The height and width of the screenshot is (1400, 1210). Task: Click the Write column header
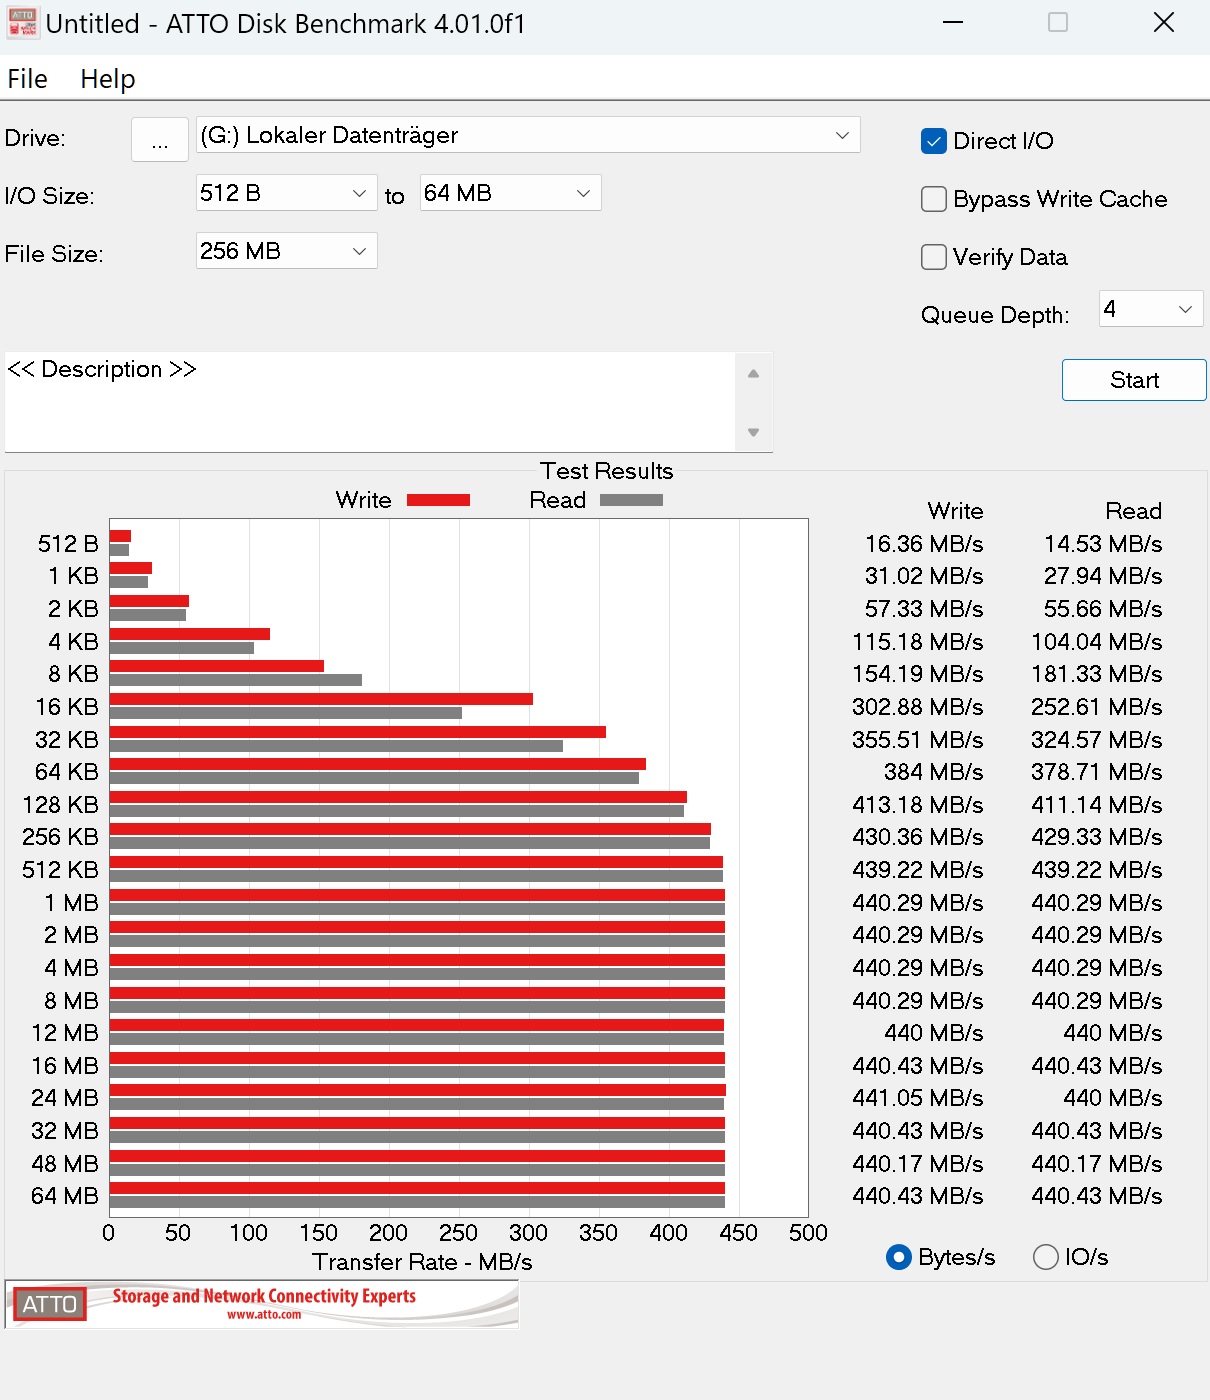click(956, 511)
